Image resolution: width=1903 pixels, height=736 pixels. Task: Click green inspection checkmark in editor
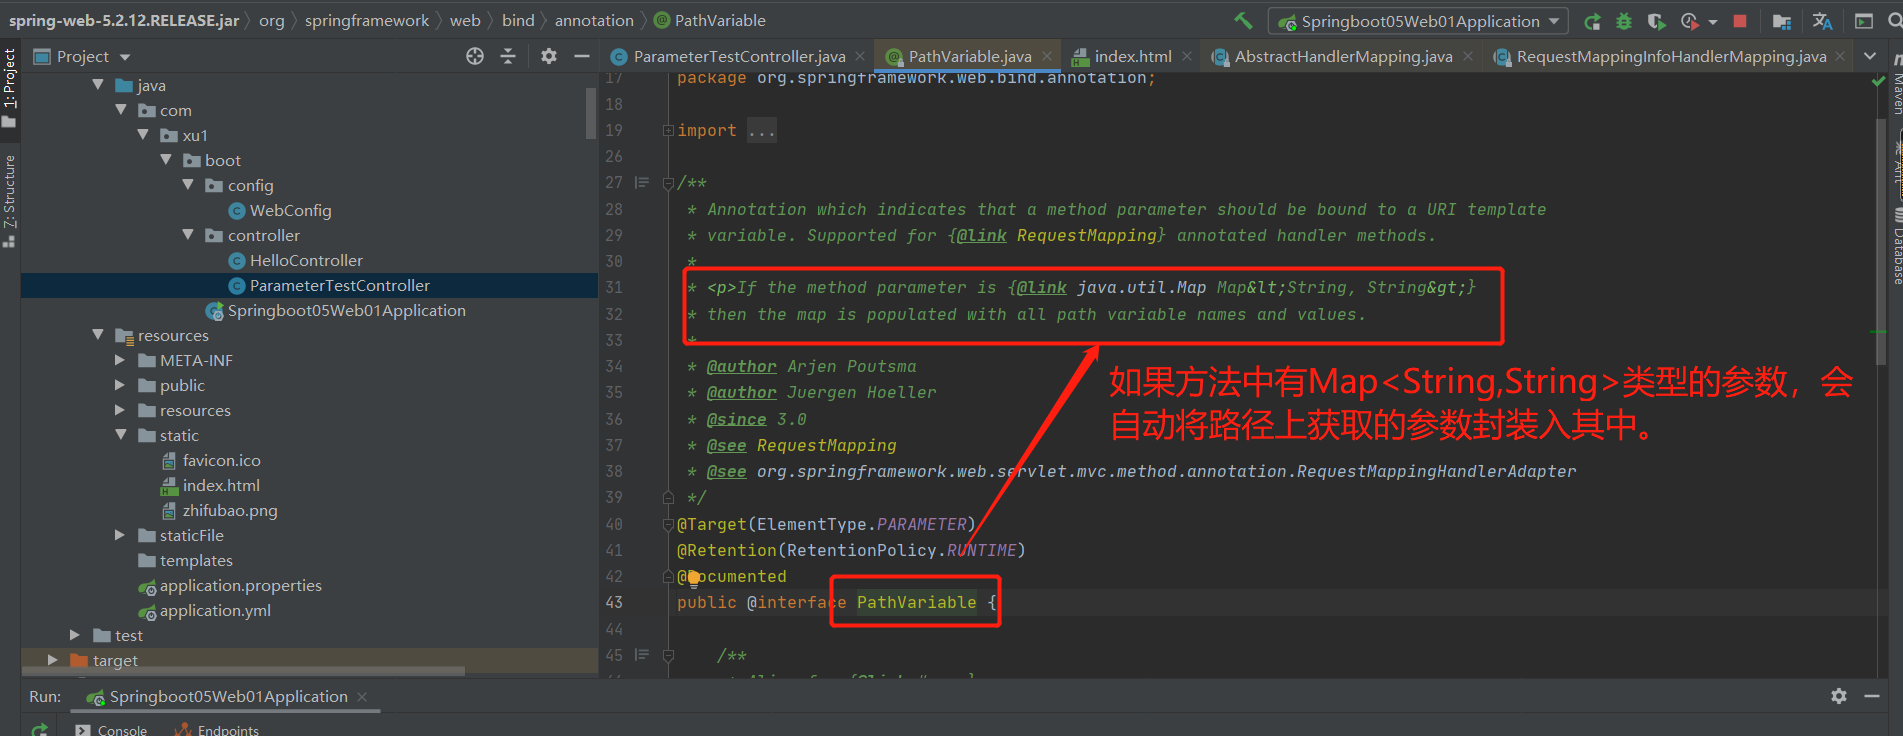(x=1878, y=81)
